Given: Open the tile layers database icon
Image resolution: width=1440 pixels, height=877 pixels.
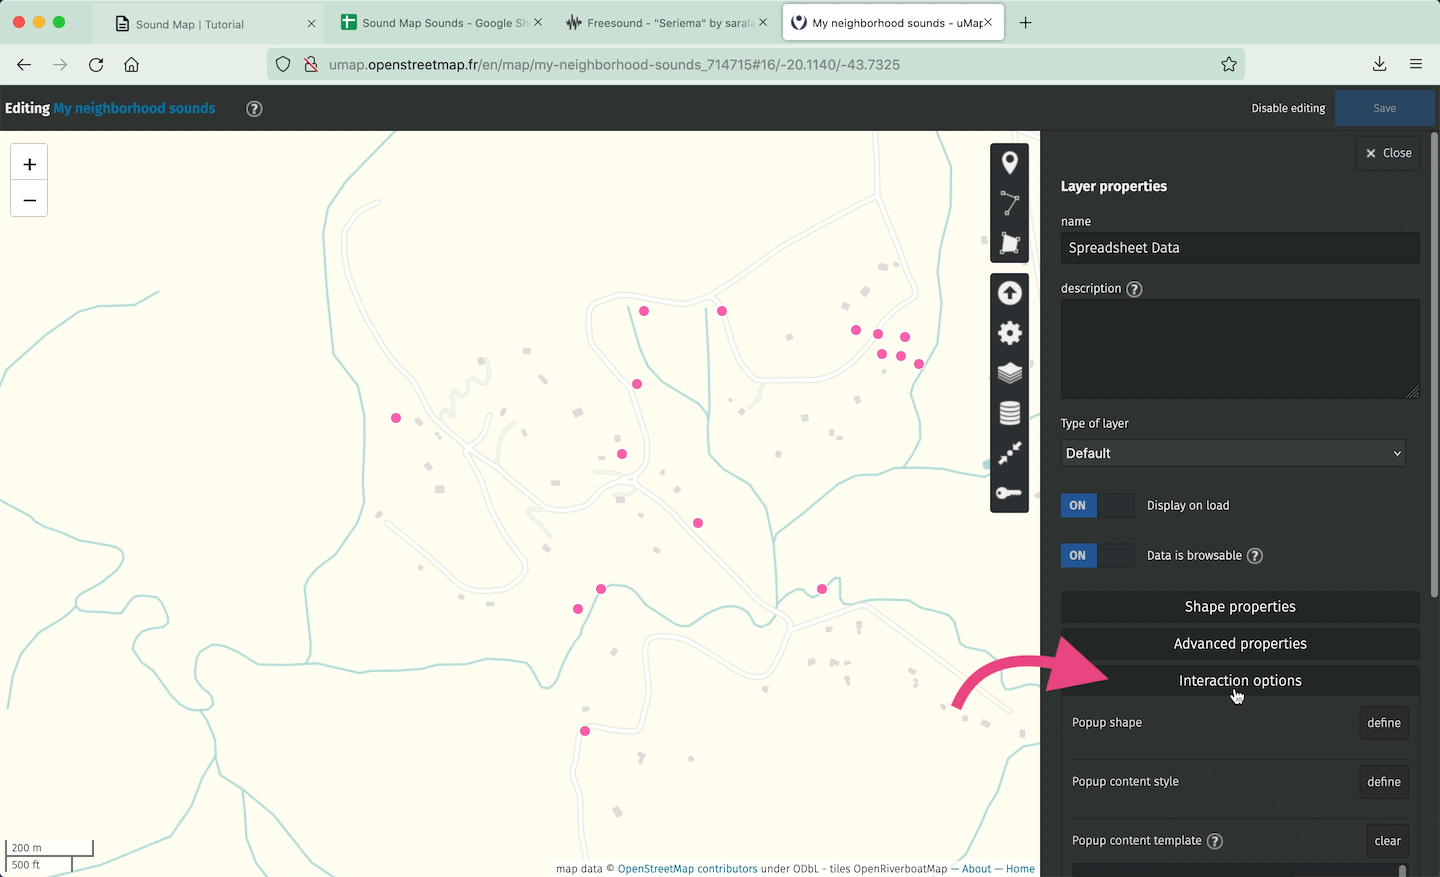Looking at the screenshot, I should (1009, 413).
